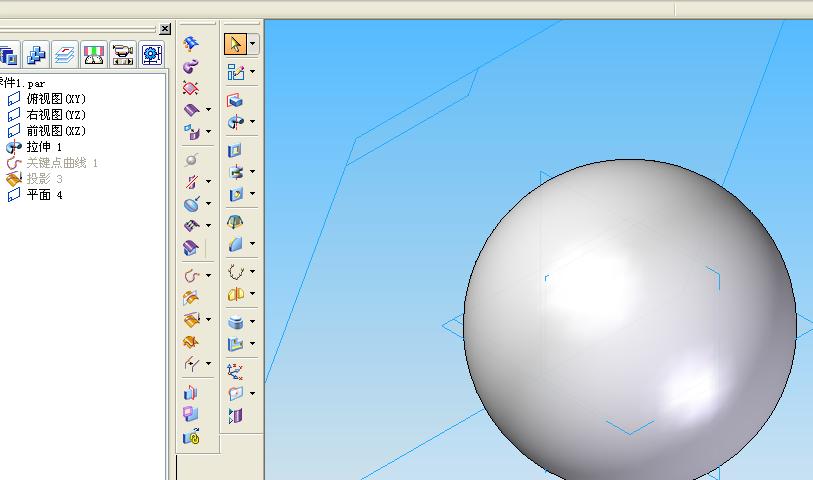Choose the Project Curve tool
This screenshot has height=480, width=813.
pos(191,320)
